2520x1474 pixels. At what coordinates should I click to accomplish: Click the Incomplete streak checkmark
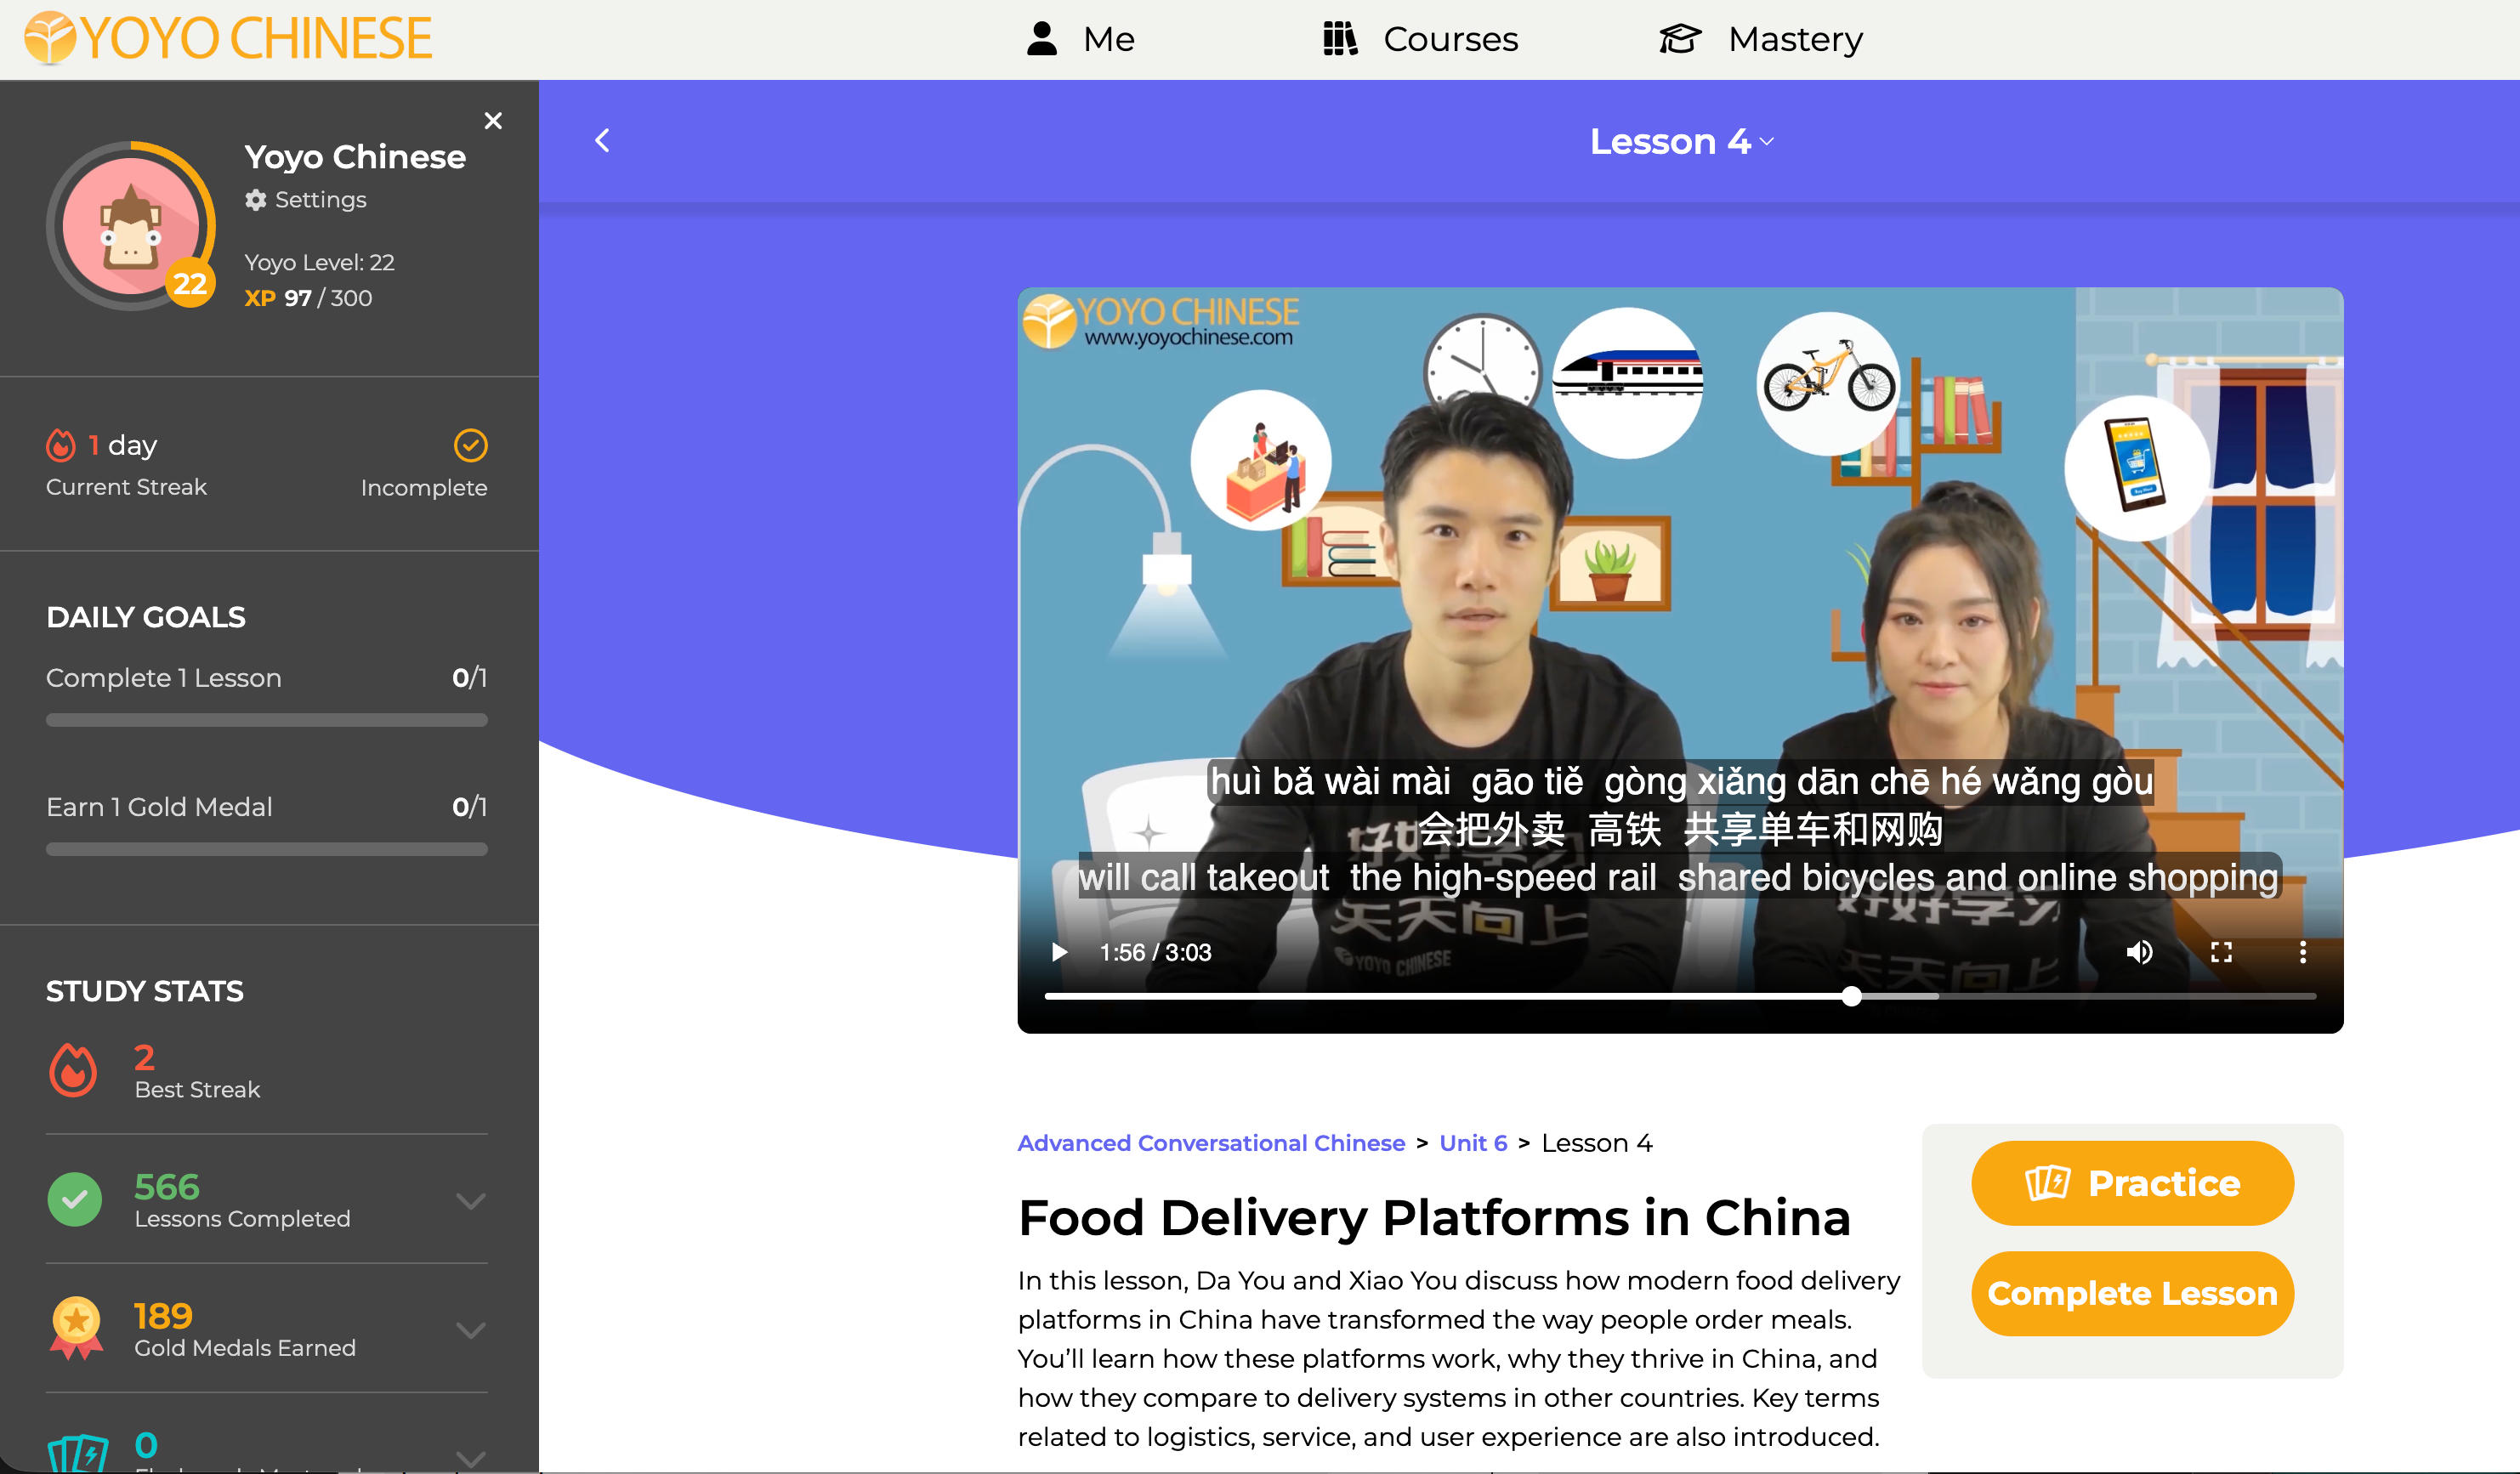point(471,445)
